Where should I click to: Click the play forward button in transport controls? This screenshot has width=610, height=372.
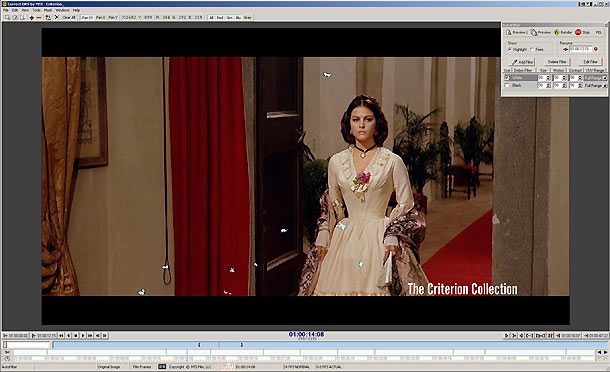tap(83, 335)
